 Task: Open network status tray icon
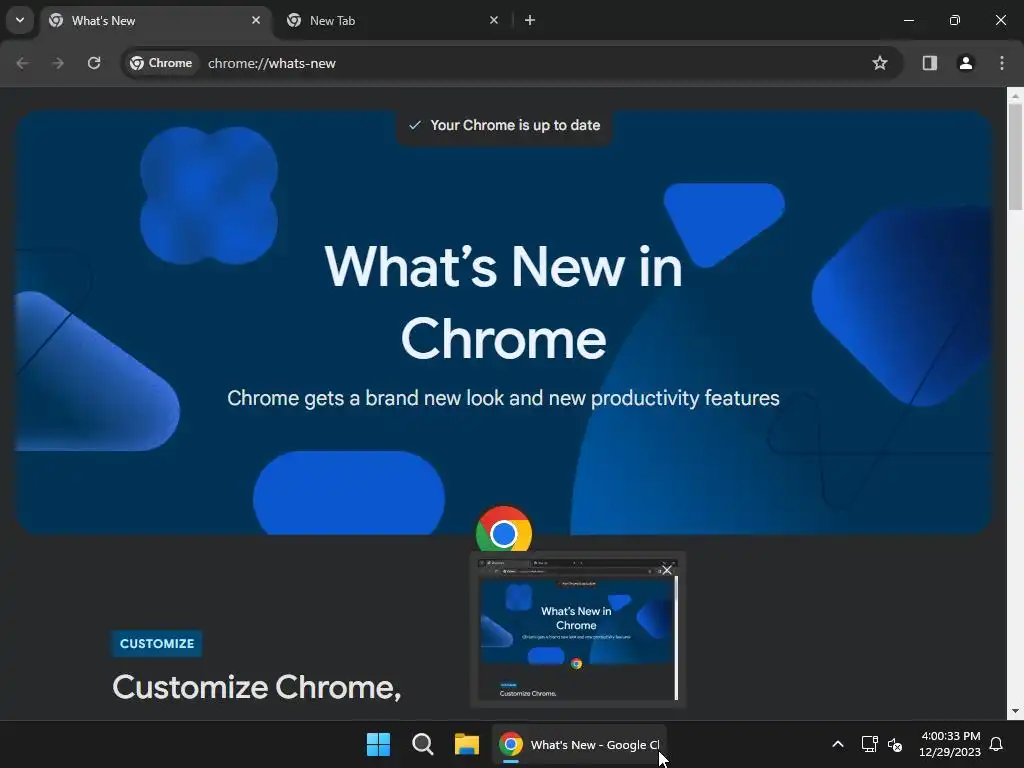coord(869,744)
